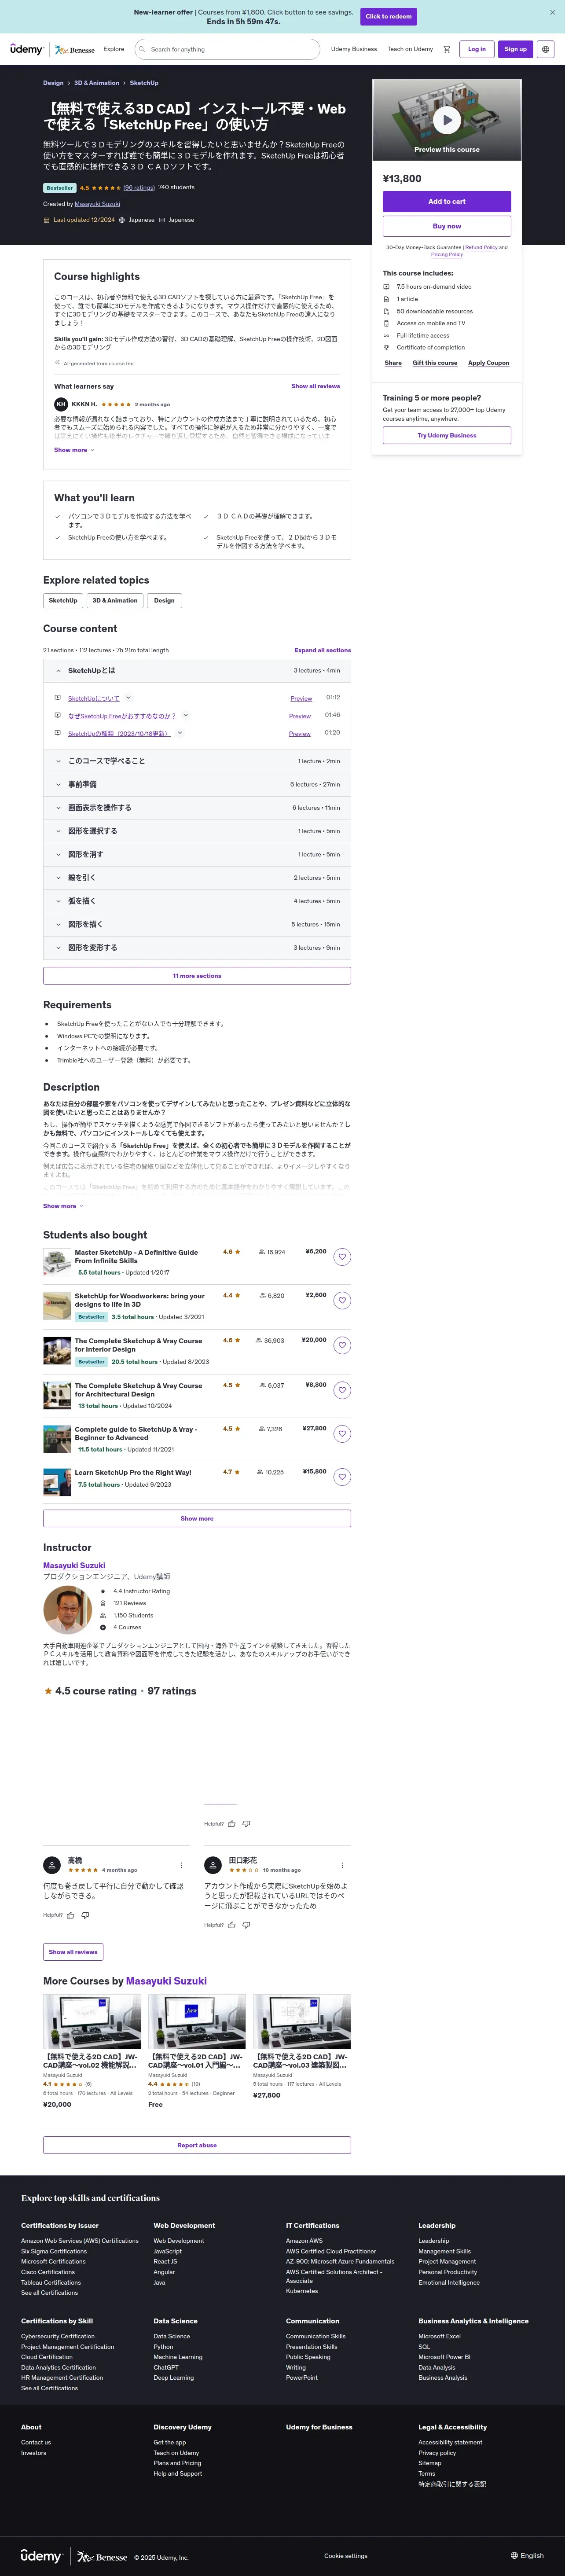Expand the 画面表示を操作する section

197,808
